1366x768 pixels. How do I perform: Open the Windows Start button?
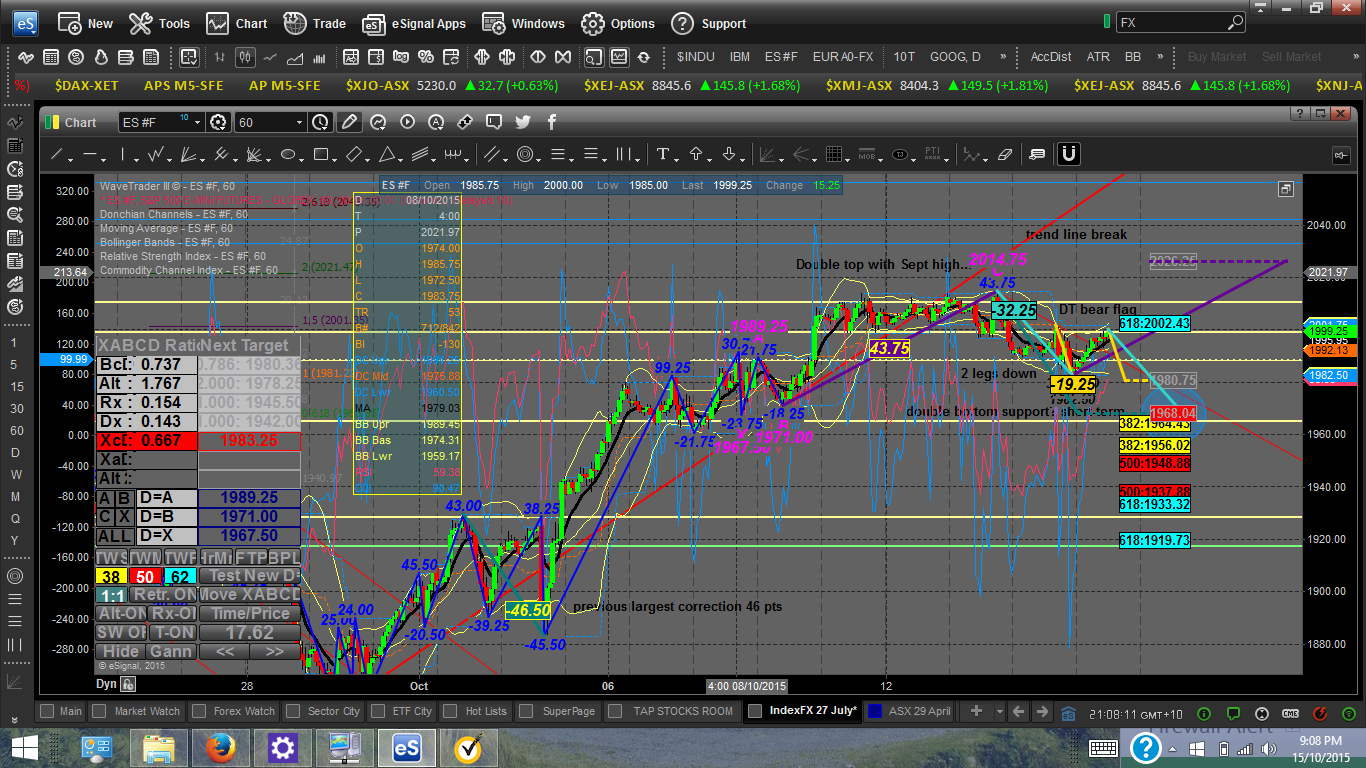(24, 747)
